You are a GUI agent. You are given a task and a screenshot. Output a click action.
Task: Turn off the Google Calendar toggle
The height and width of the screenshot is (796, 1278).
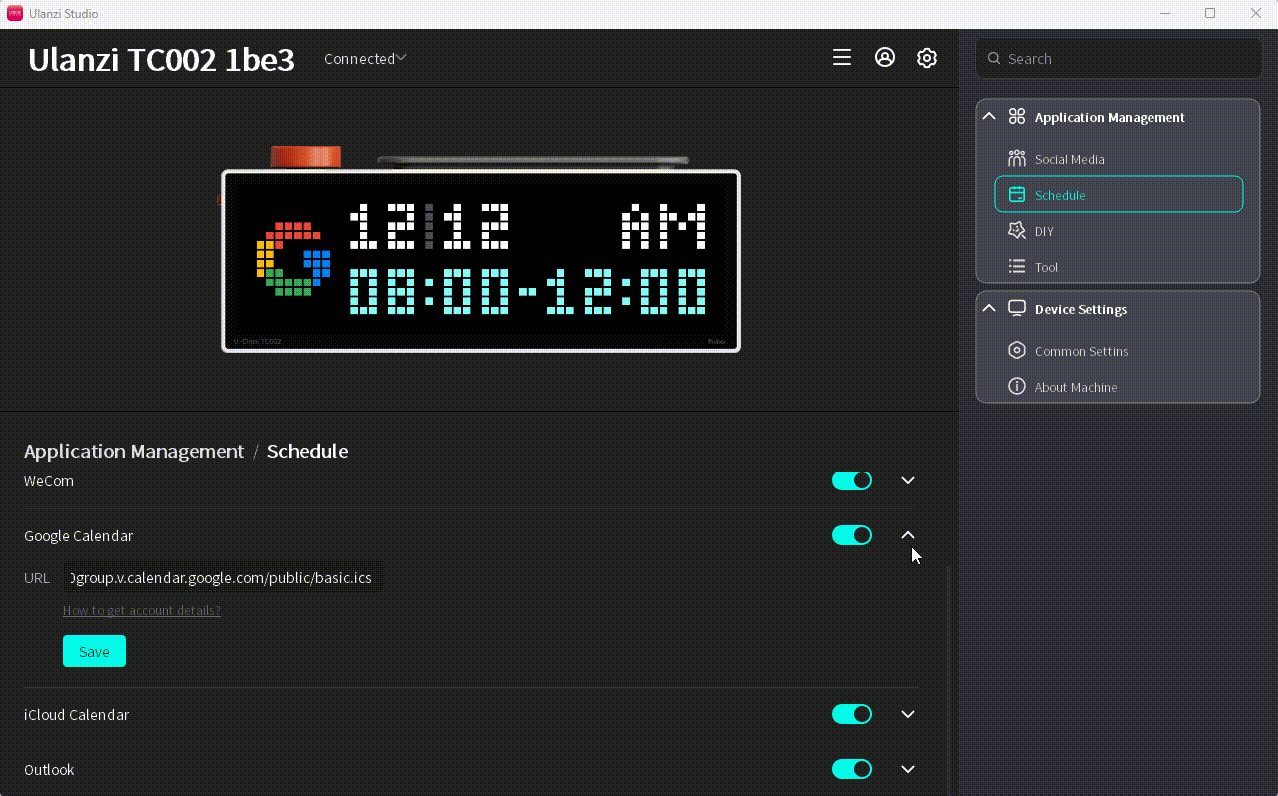tap(852, 535)
